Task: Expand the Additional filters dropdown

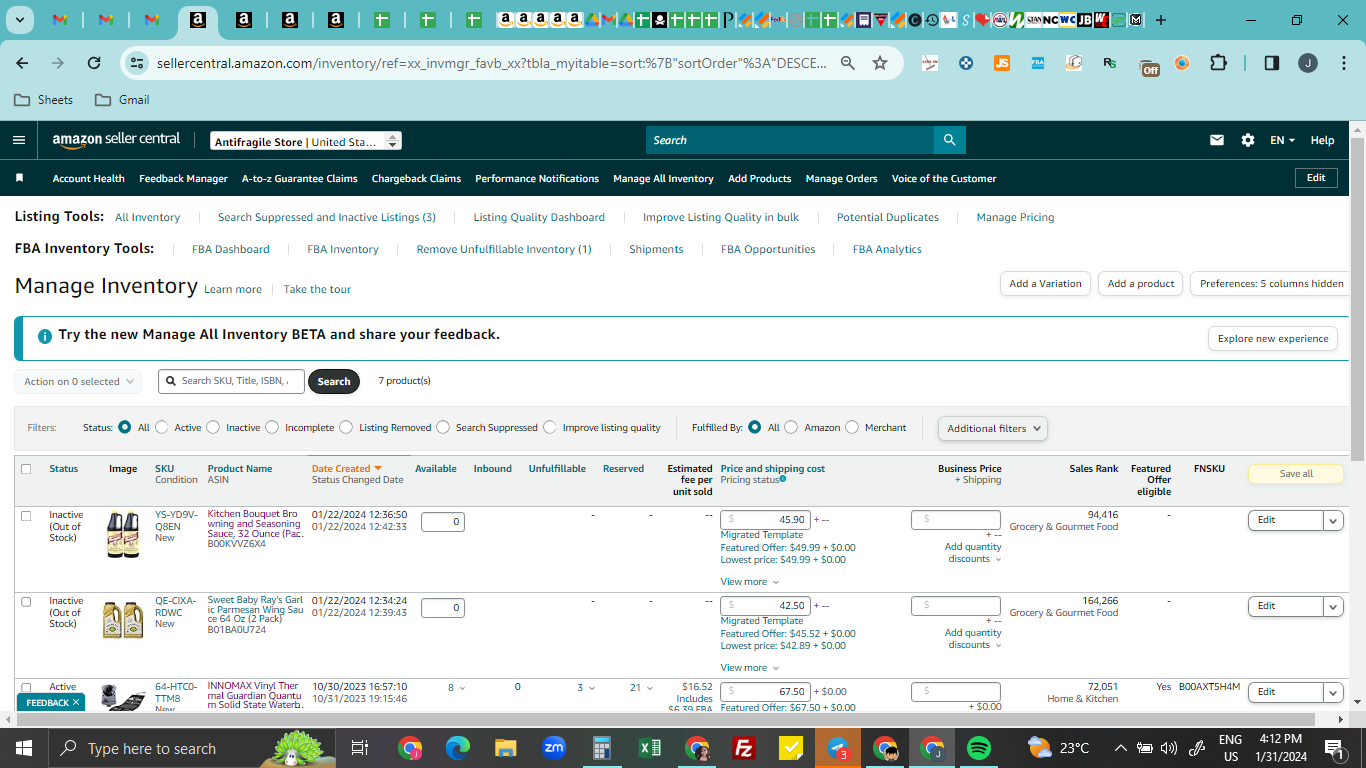Action: pos(993,428)
